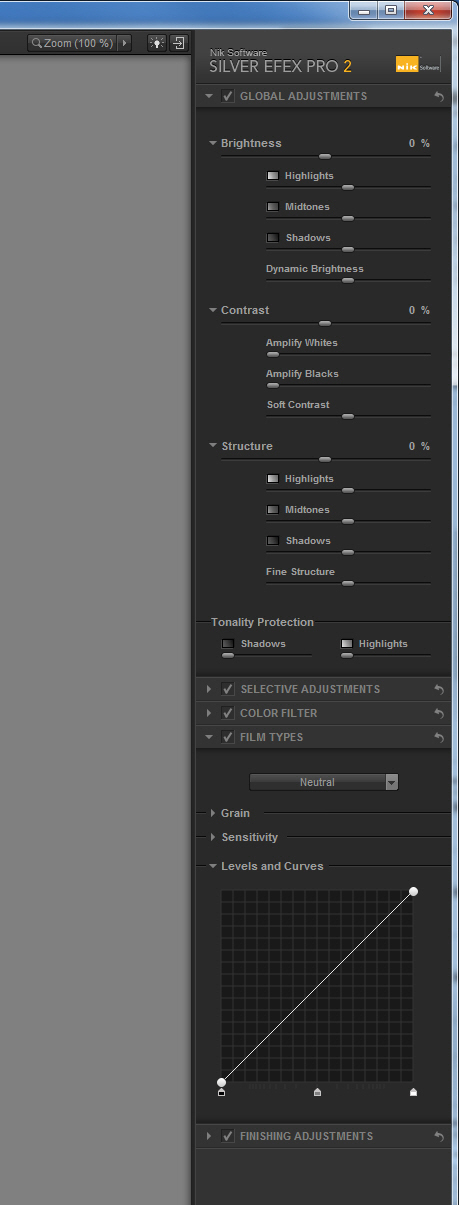The image size is (459, 1205).
Task: Uncheck the Global Adjustments checkbox
Action: 228,96
